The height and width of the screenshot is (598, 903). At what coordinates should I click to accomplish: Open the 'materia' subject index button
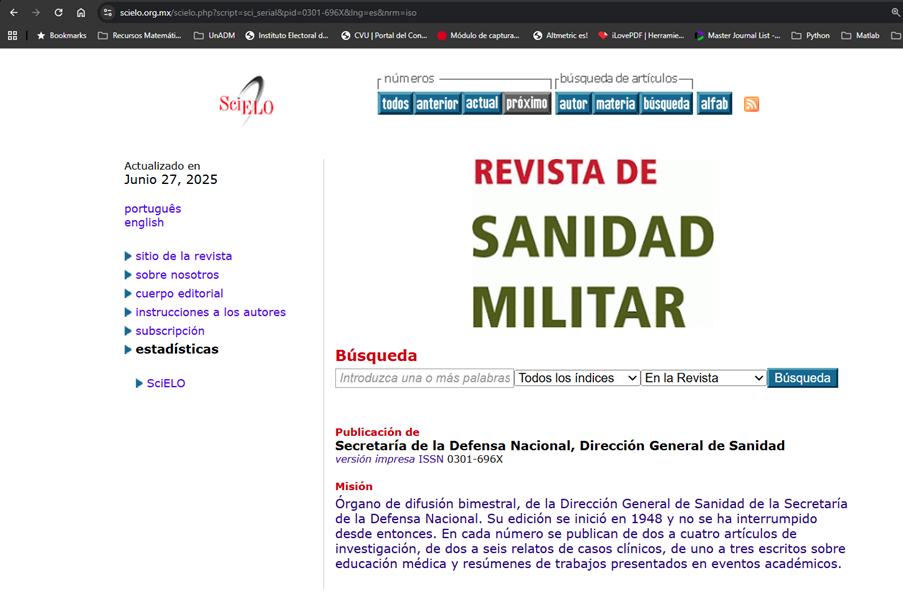coord(615,104)
